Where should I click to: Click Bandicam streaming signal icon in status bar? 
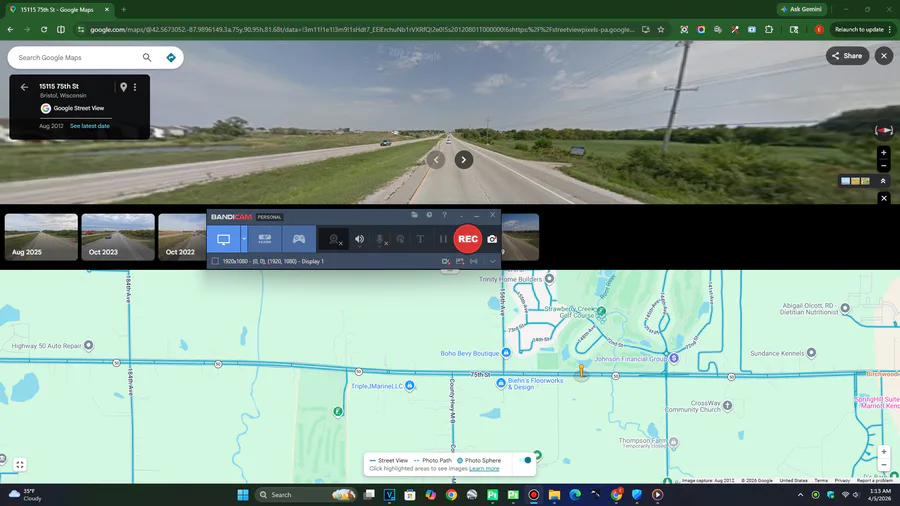[x=474, y=261]
